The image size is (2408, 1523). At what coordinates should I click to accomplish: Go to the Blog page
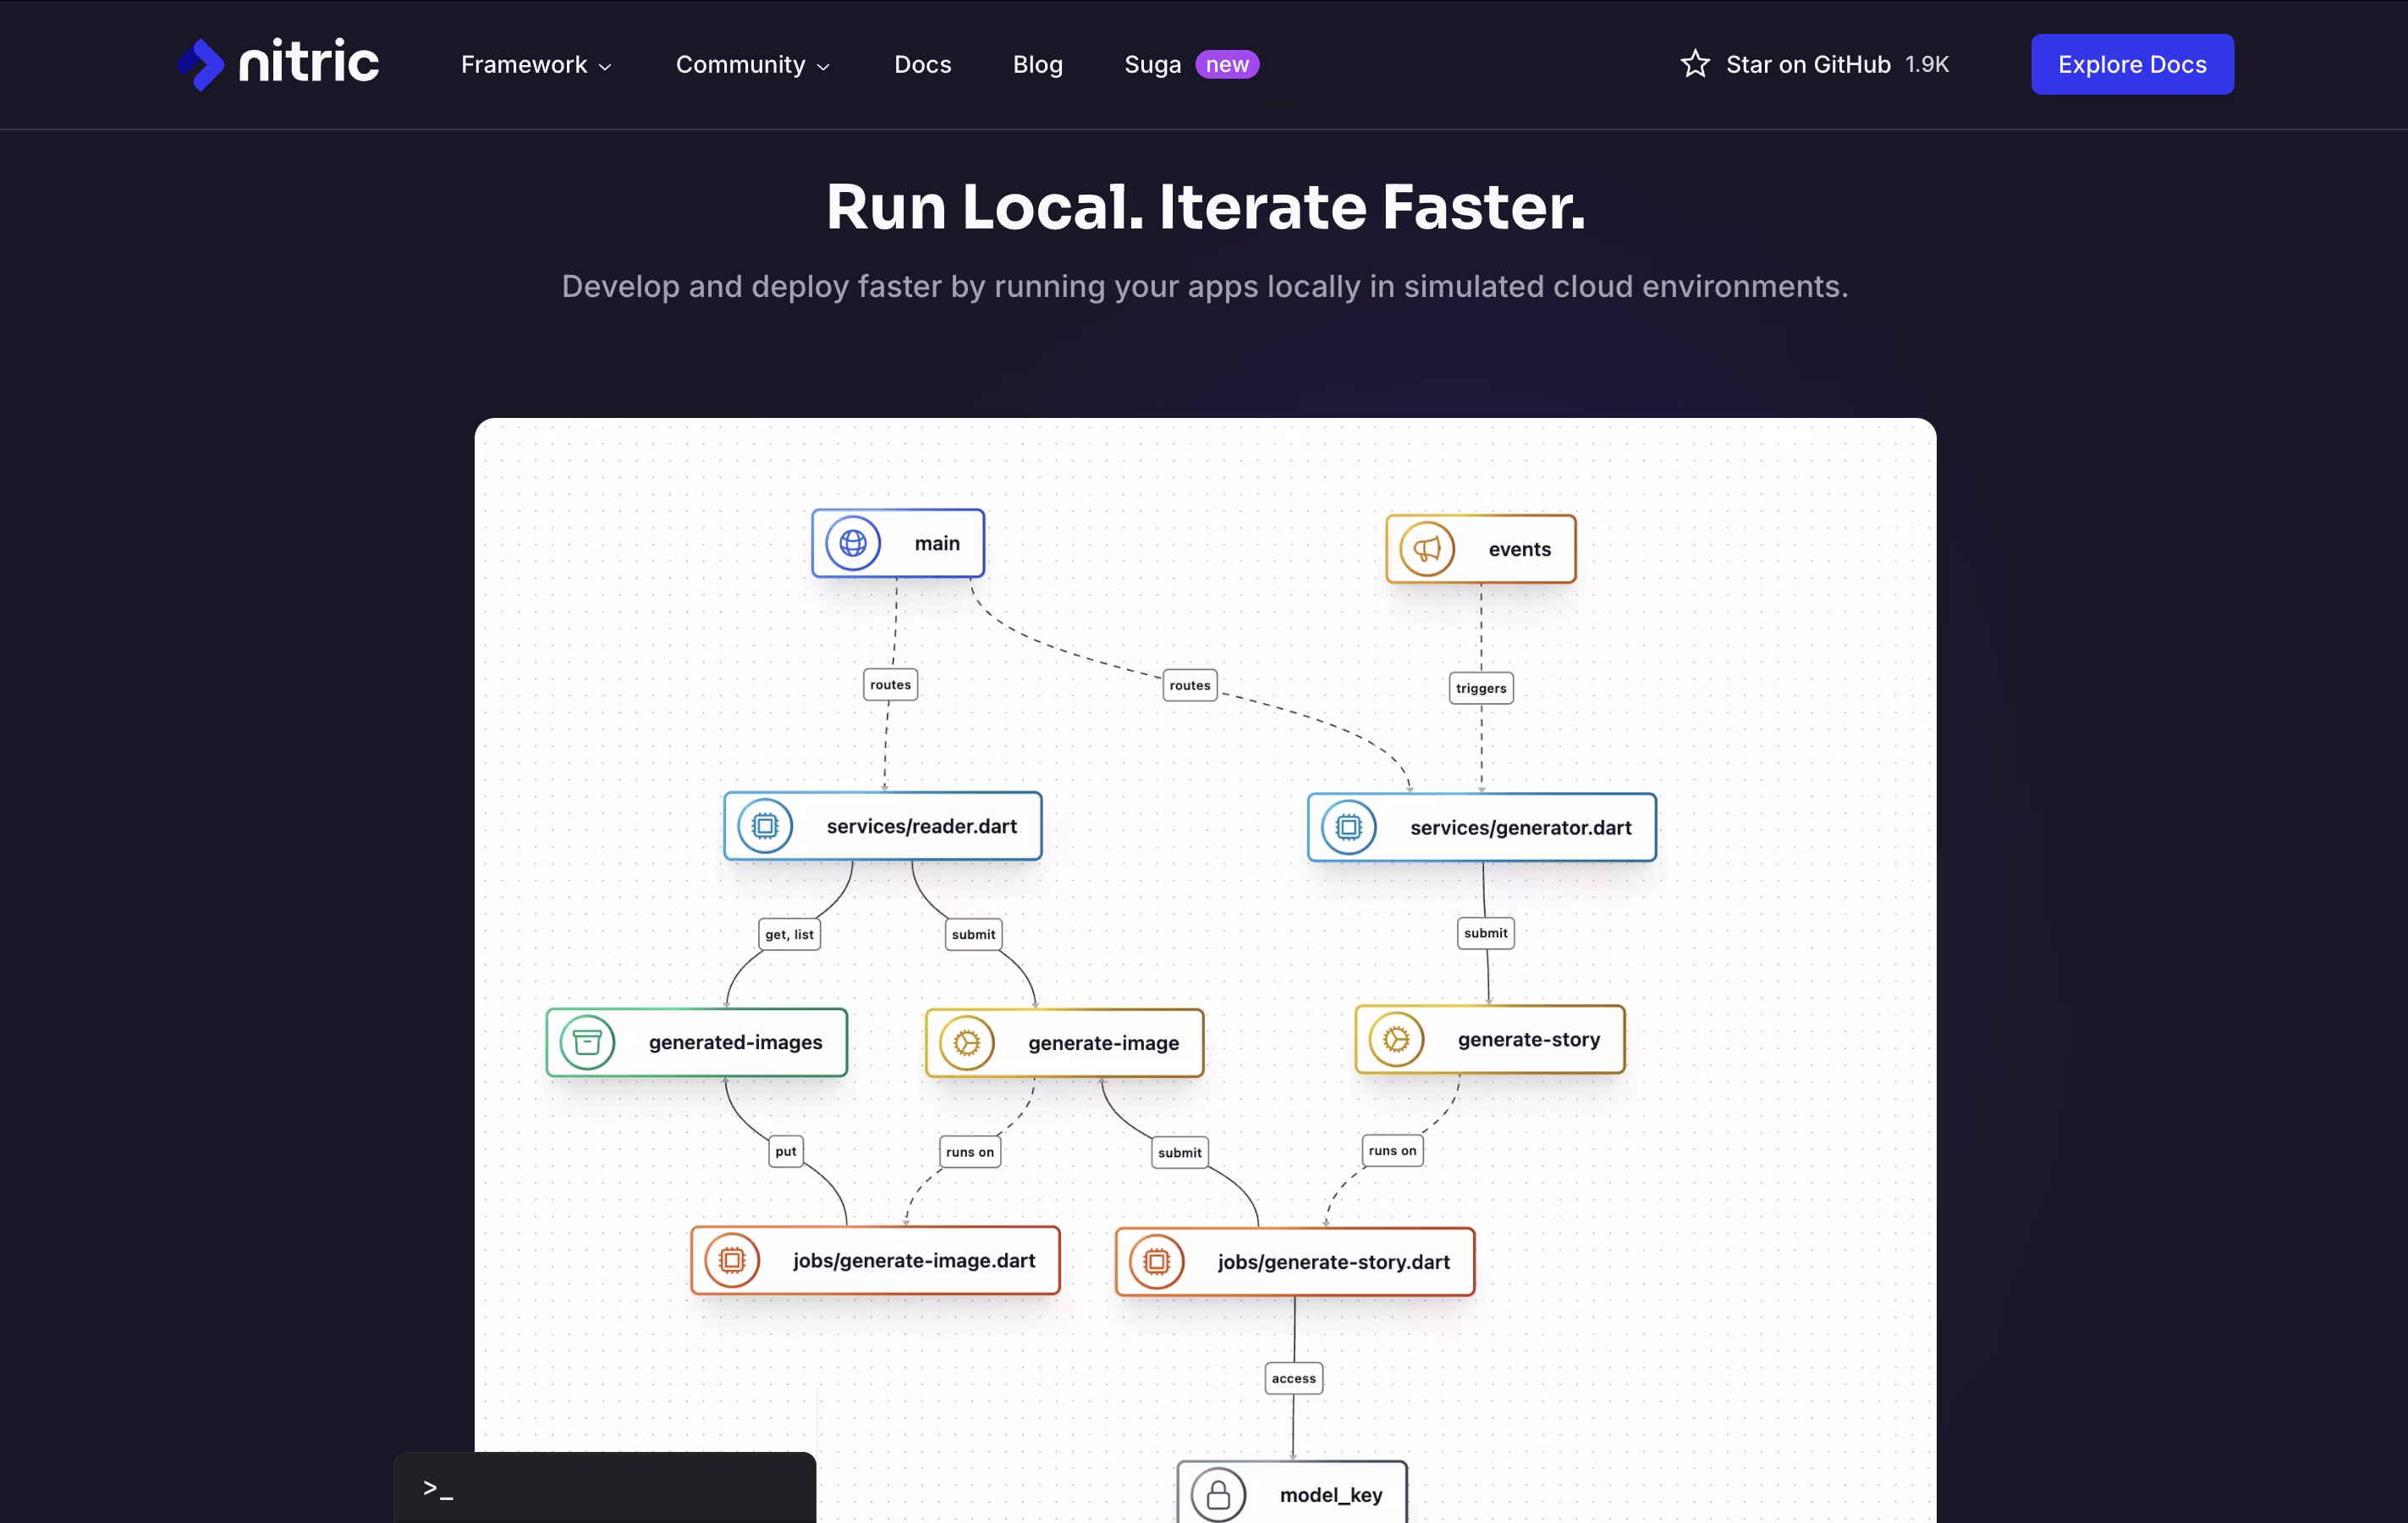[x=1037, y=65]
